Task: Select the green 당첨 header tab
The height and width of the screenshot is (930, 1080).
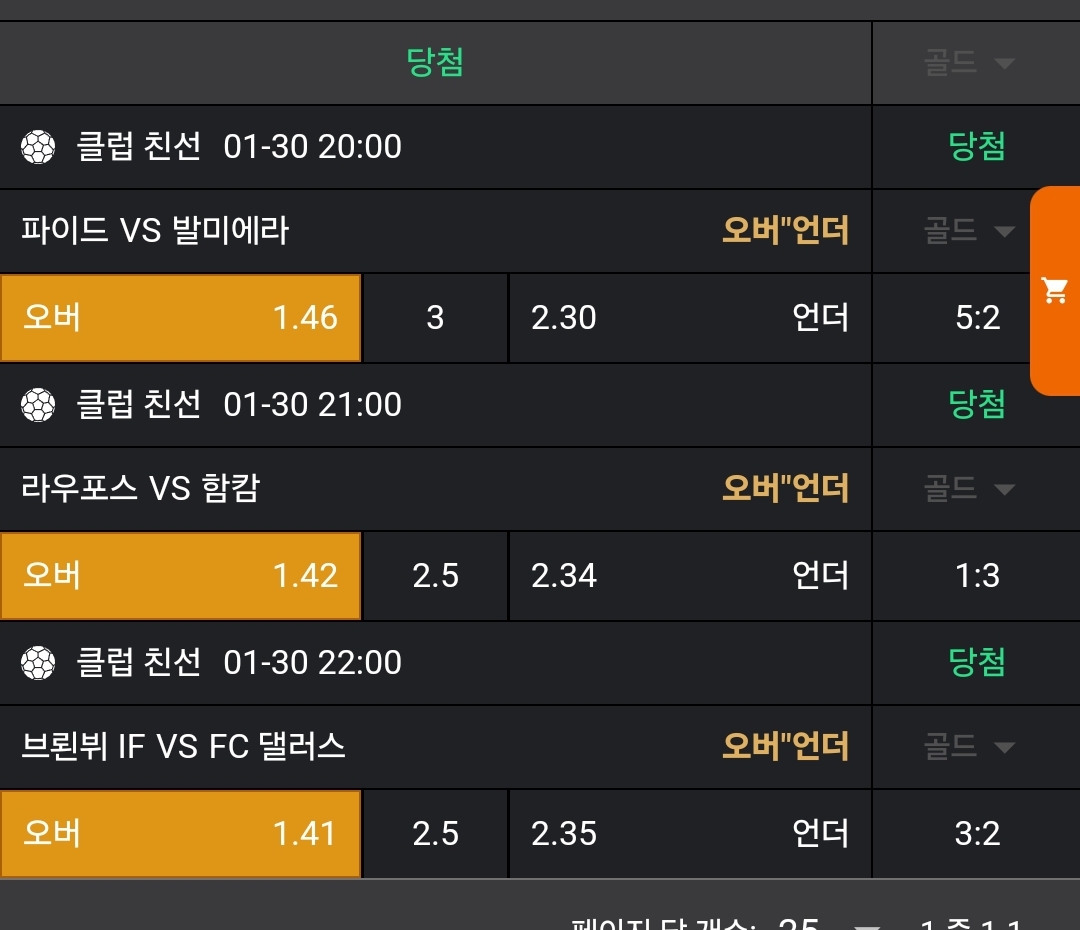Action: (x=435, y=63)
